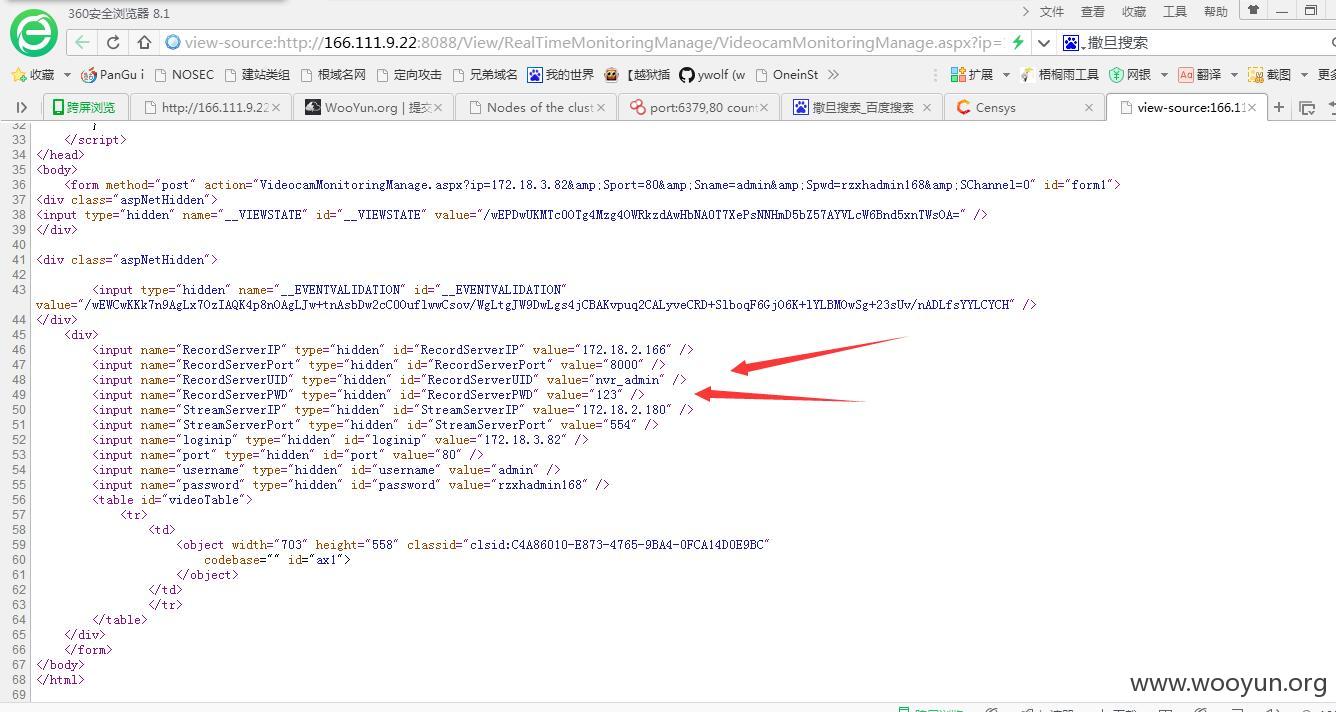The width and height of the screenshot is (1336, 712).
Task: Open search engine selector paw icon
Action: click(1071, 42)
